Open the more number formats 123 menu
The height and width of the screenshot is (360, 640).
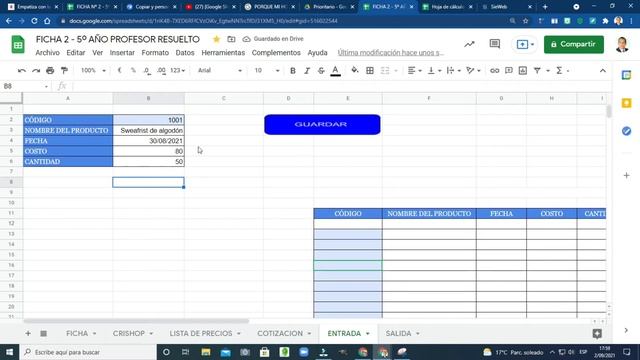[178, 71]
